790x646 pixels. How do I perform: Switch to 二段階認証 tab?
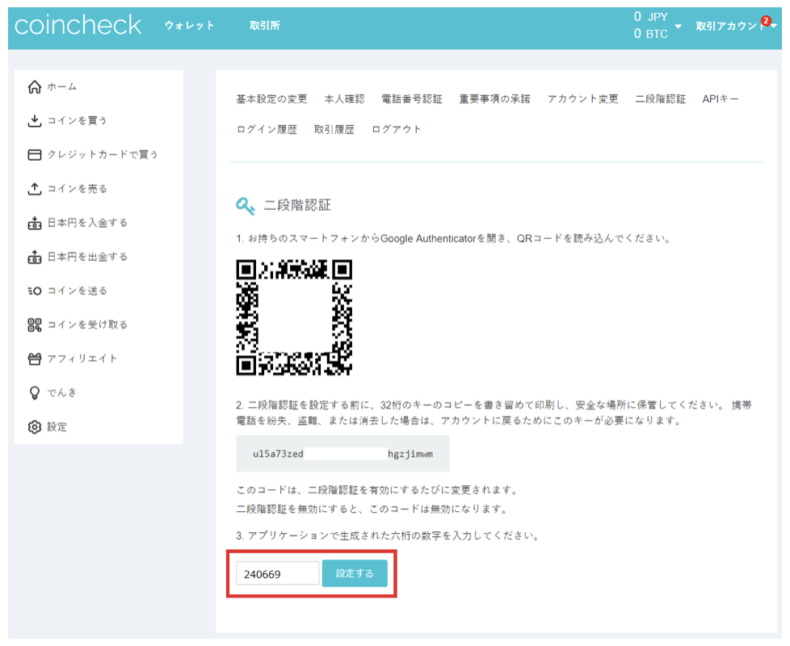coord(661,99)
